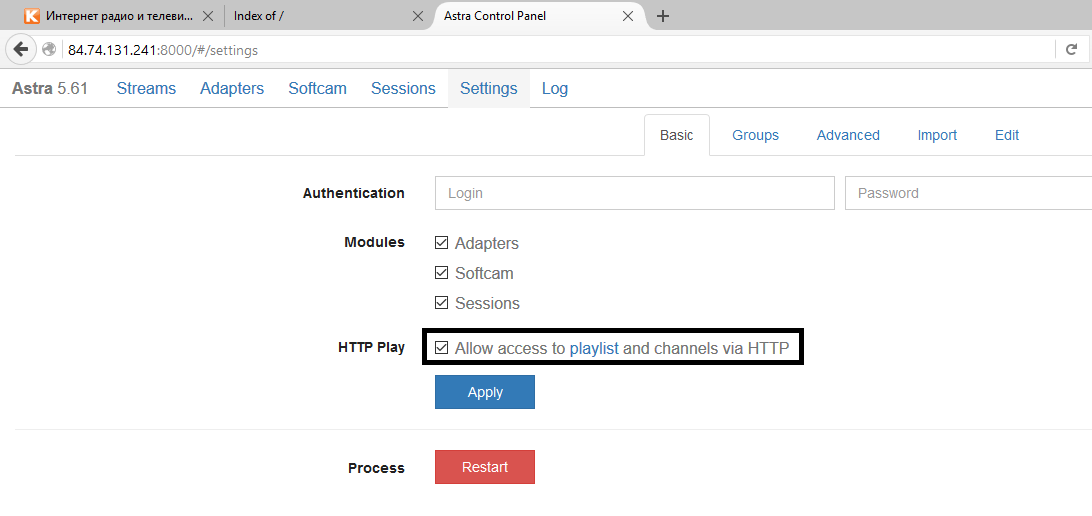Click the globe site identity icon

(49, 49)
